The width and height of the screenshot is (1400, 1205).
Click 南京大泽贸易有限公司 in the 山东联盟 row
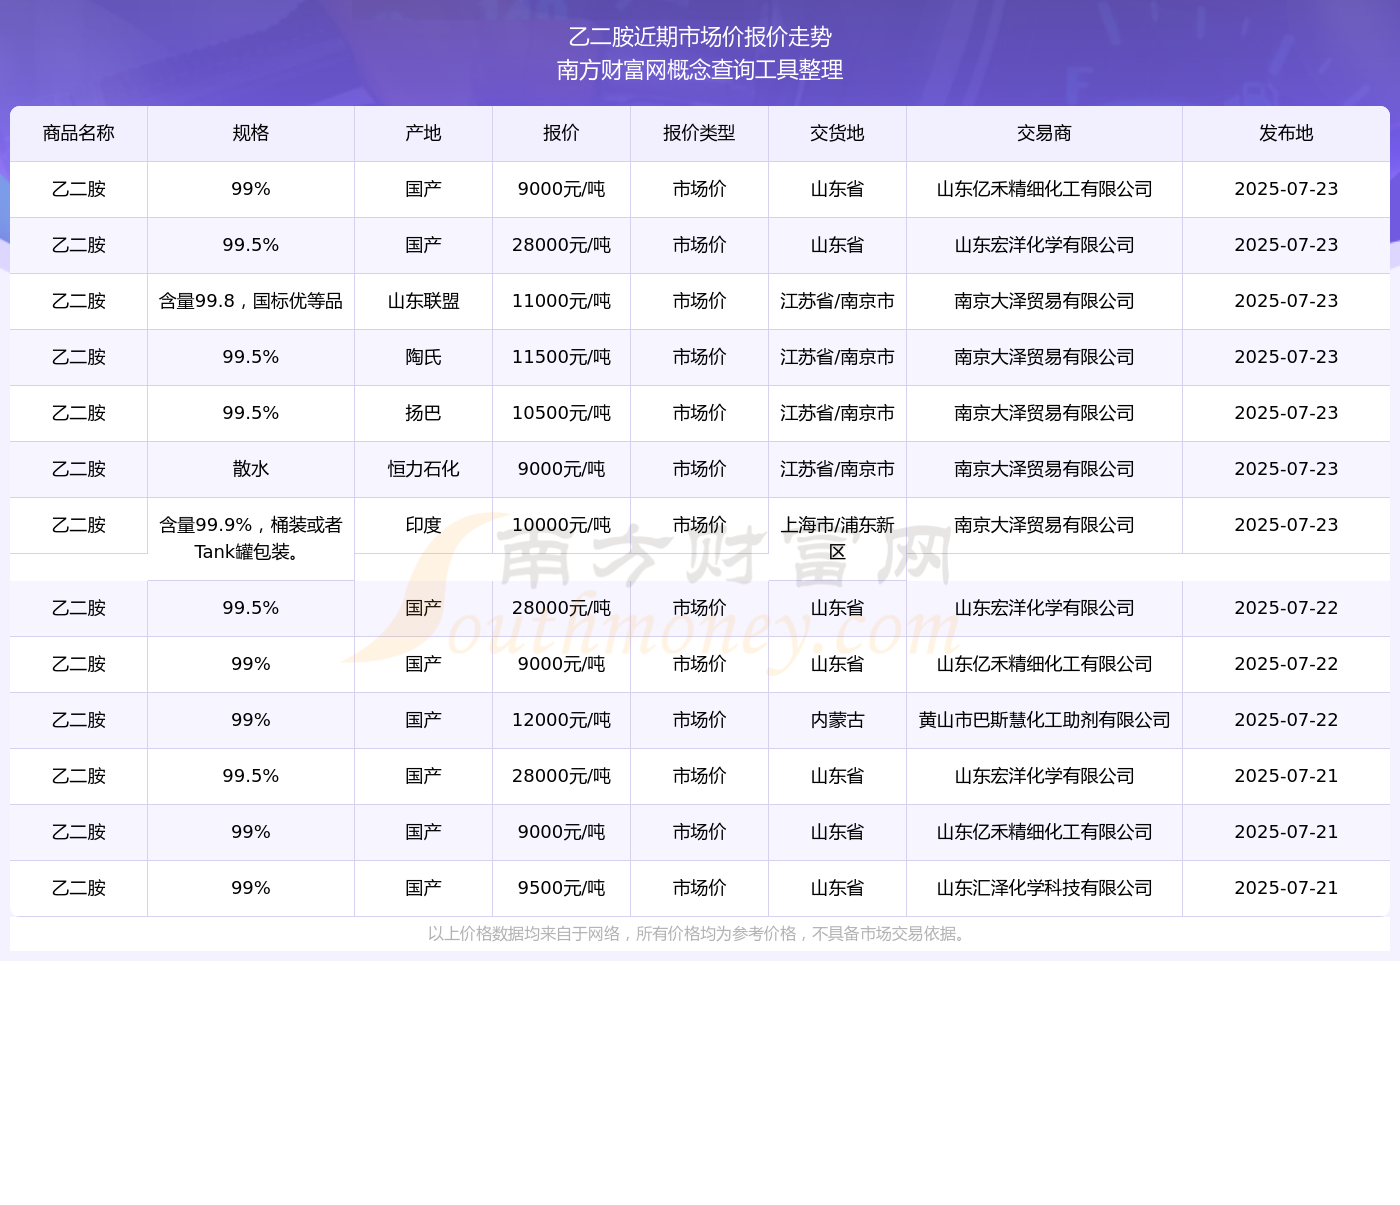(x=1044, y=301)
